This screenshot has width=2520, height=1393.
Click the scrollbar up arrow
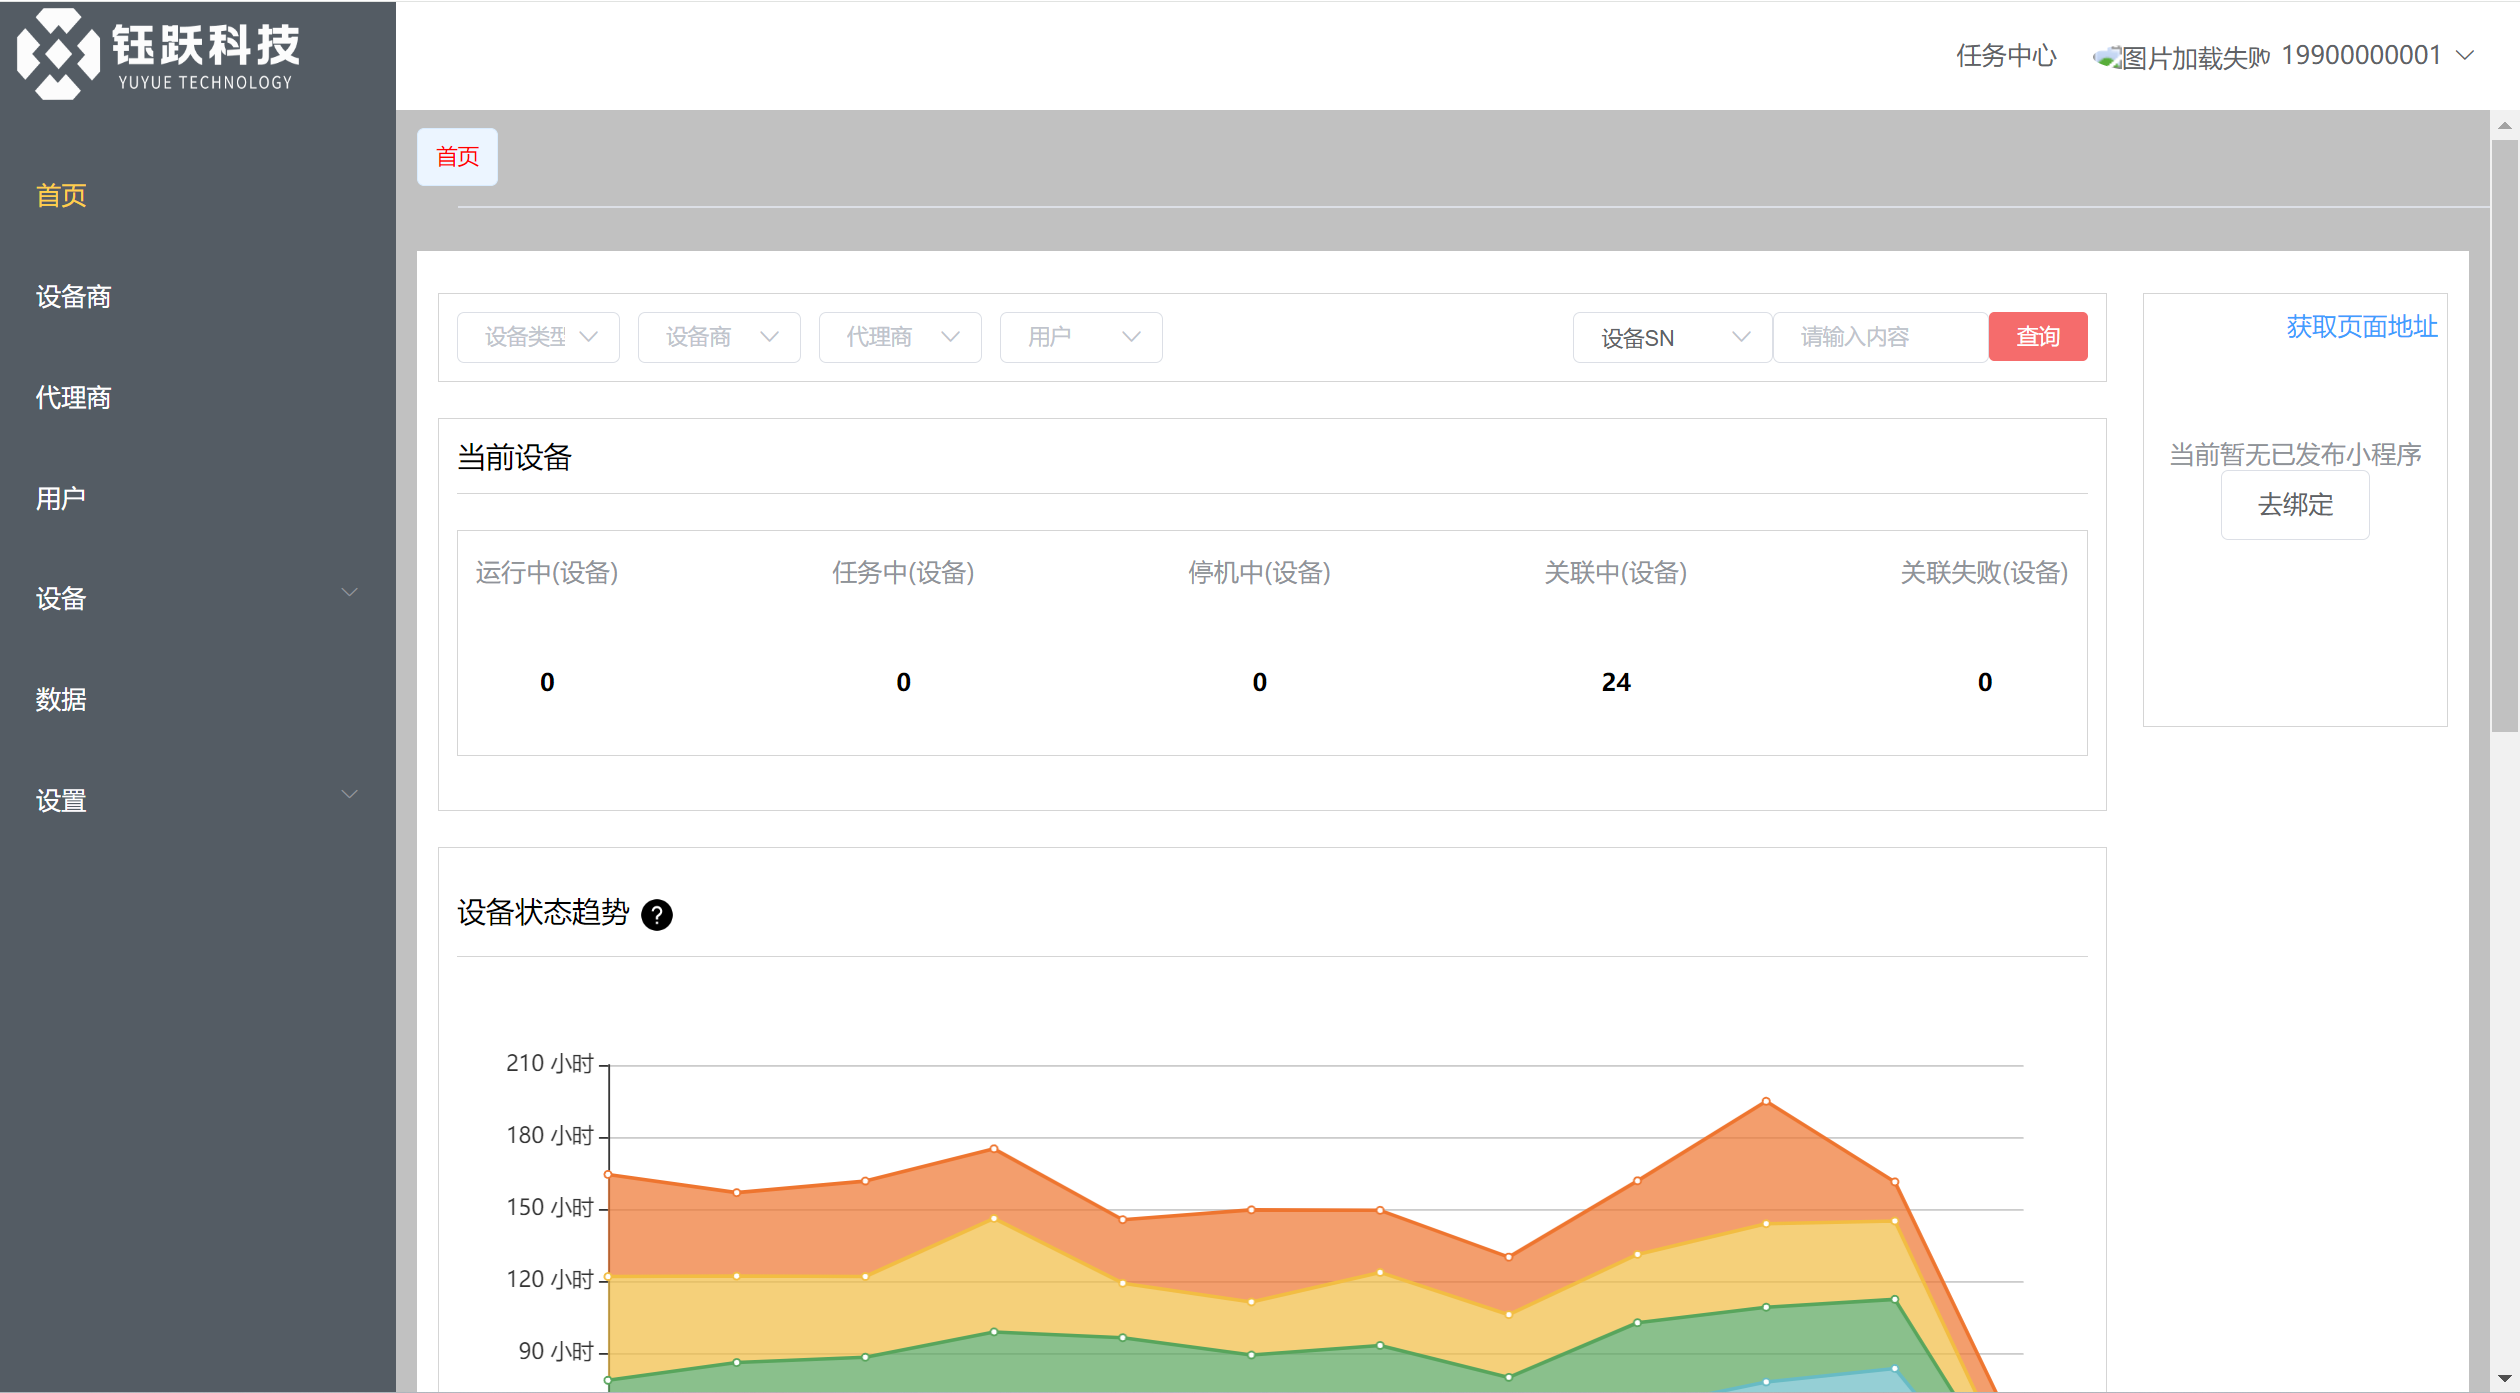click(x=2504, y=125)
